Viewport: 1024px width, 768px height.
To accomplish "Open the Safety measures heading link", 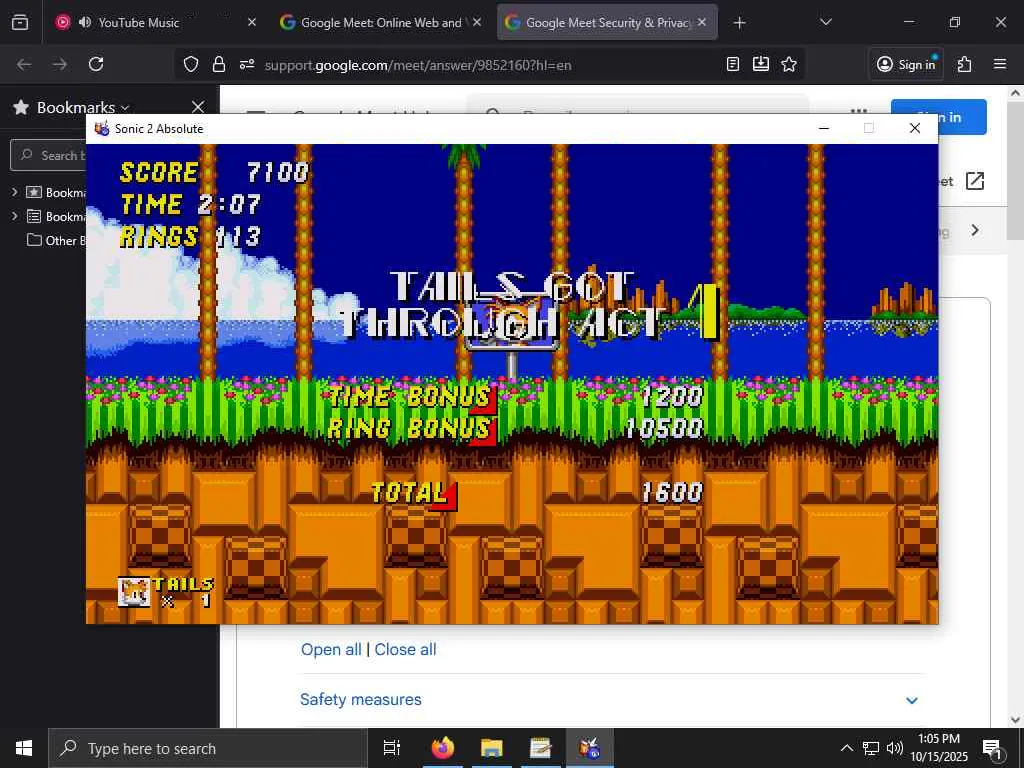I will [x=360, y=699].
